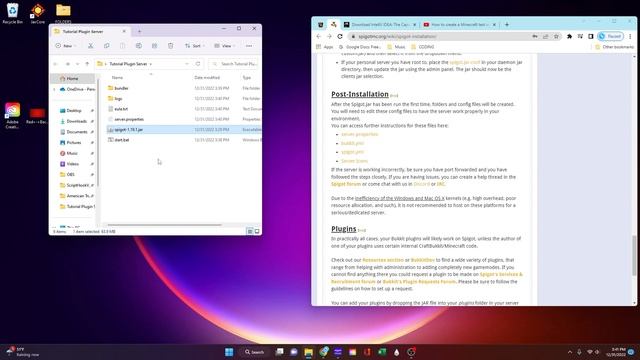Open the Discord link on the wiki page
Screen dimensions: 640x360
pyautogui.click(x=421, y=184)
